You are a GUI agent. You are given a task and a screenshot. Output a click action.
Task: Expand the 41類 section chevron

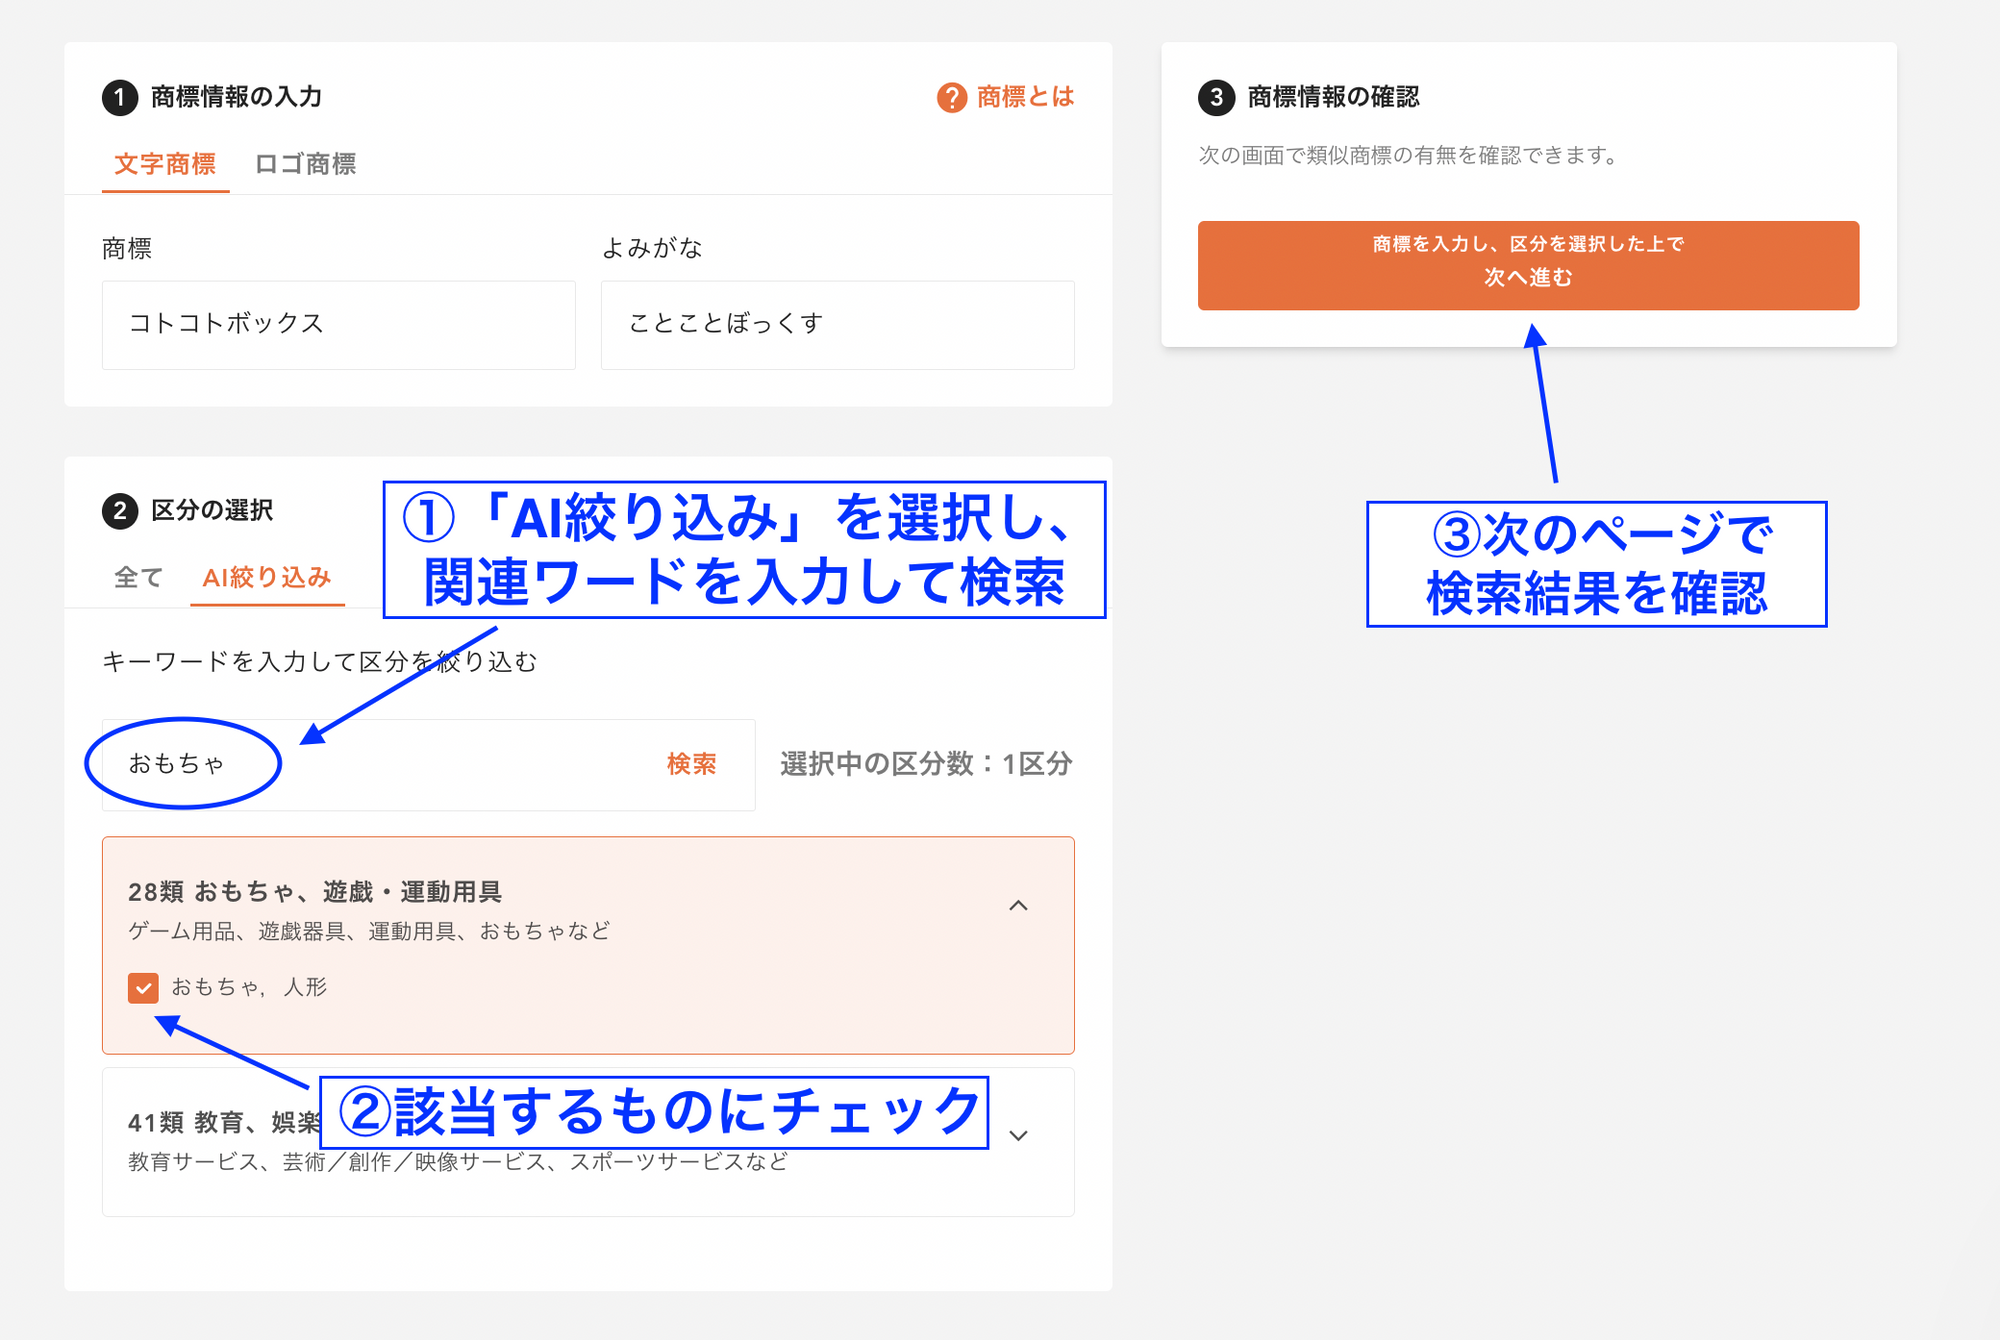coord(1018,1136)
